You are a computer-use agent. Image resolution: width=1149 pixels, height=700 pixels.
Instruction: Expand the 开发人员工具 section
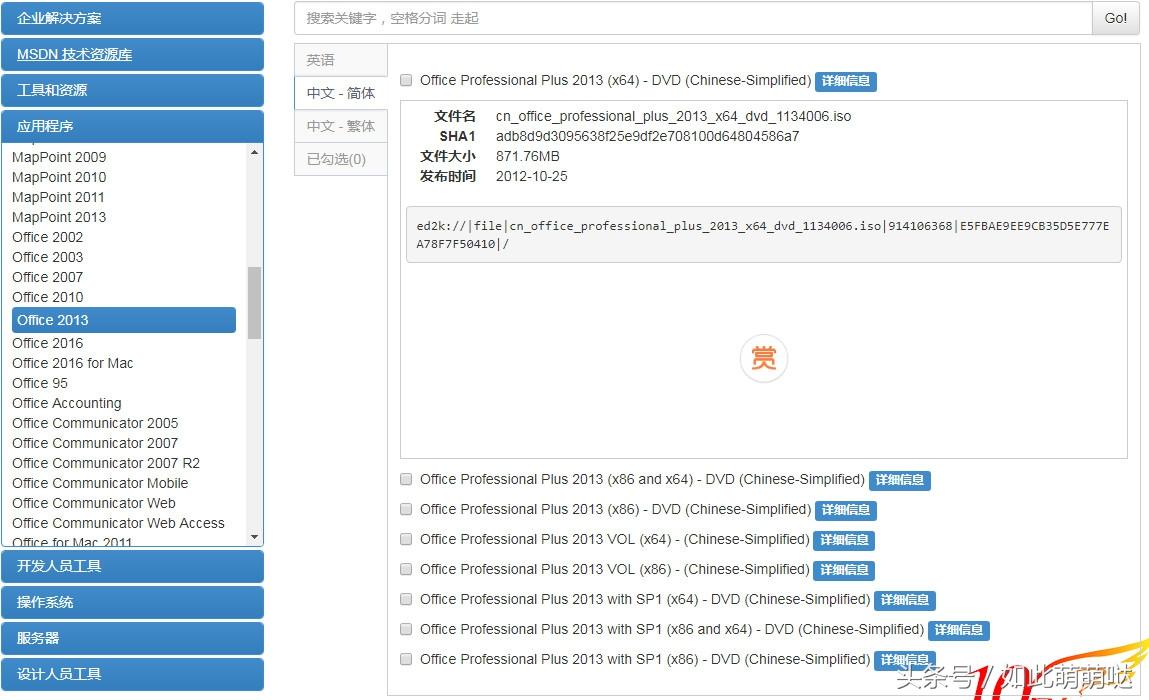133,566
